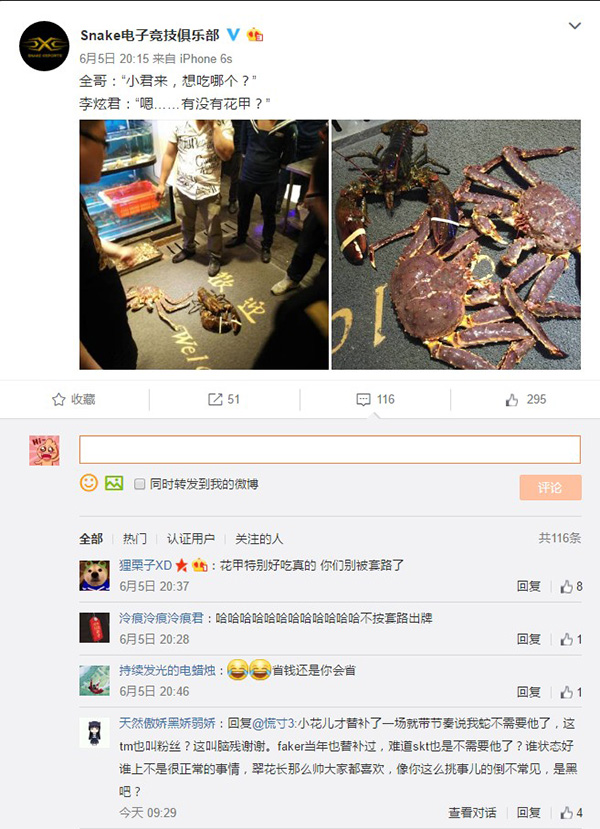This screenshot has width=600, height=829.
Task: Open the crowd photo thumbnail
Action: tap(204, 245)
